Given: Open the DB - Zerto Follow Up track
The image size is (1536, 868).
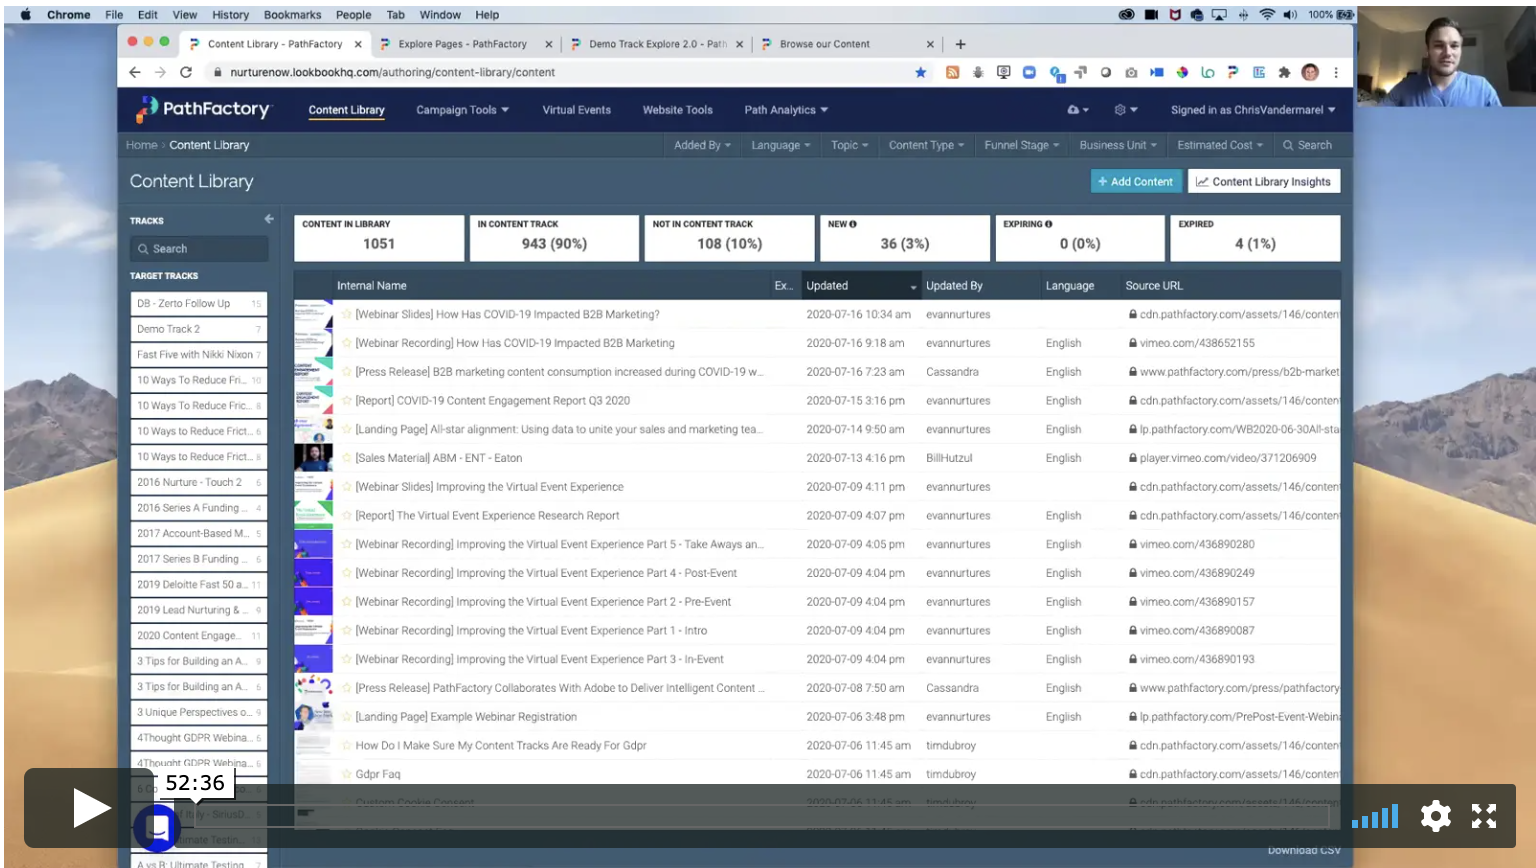Looking at the screenshot, I should pos(198,303).
